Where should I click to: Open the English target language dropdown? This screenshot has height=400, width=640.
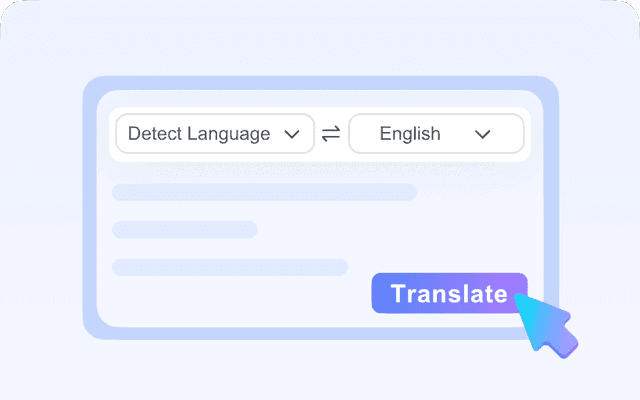pos(436,133)
